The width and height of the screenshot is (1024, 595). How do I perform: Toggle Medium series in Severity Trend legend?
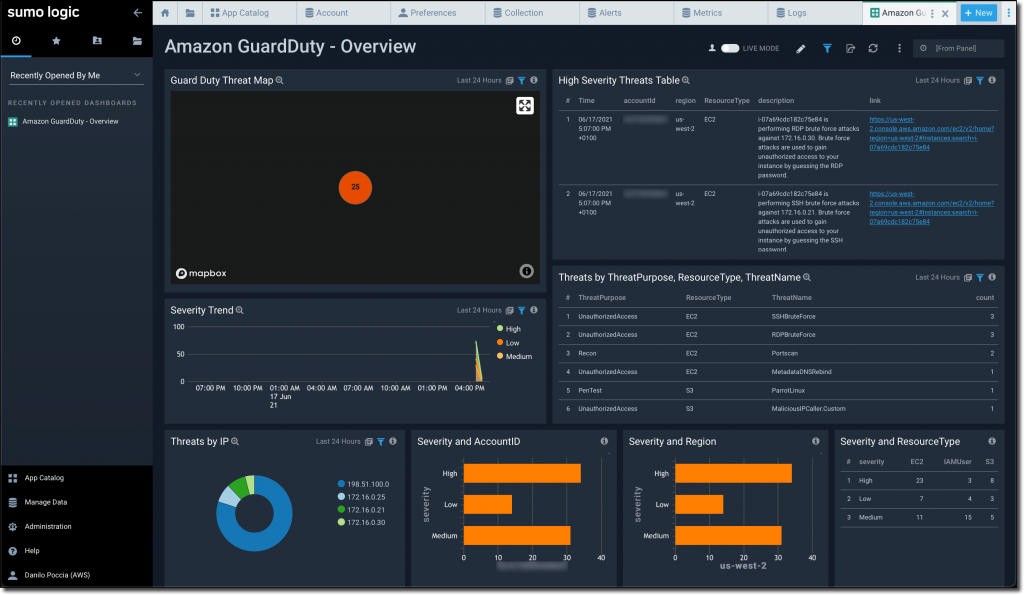pyautogui.click(x=515, y=357)
